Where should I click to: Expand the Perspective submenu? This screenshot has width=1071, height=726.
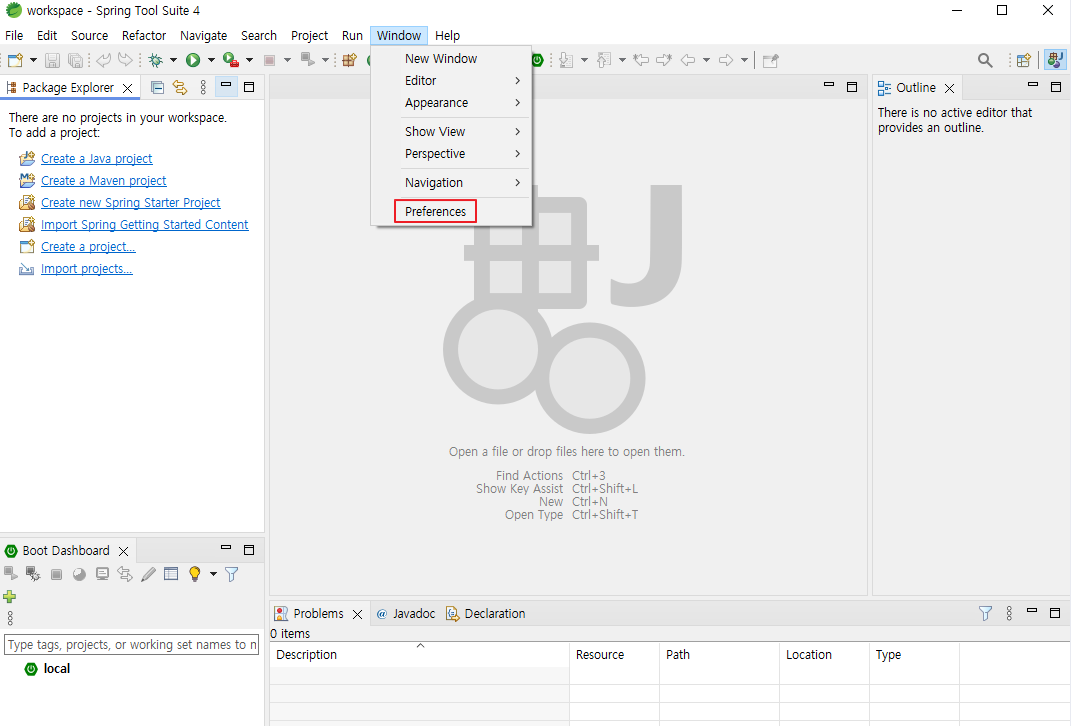pos(451,154)
